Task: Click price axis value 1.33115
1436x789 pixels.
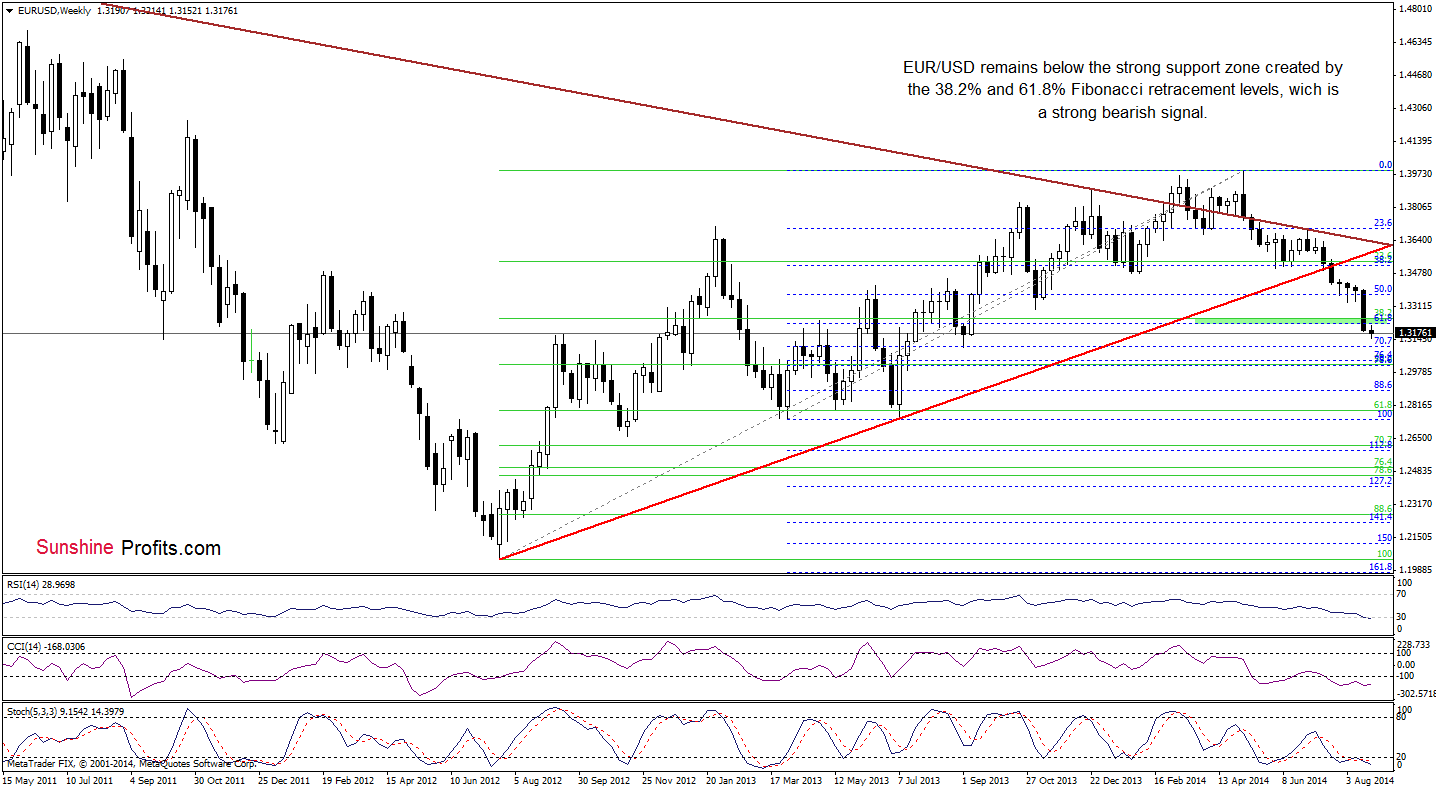Action: pos(1416,306)
